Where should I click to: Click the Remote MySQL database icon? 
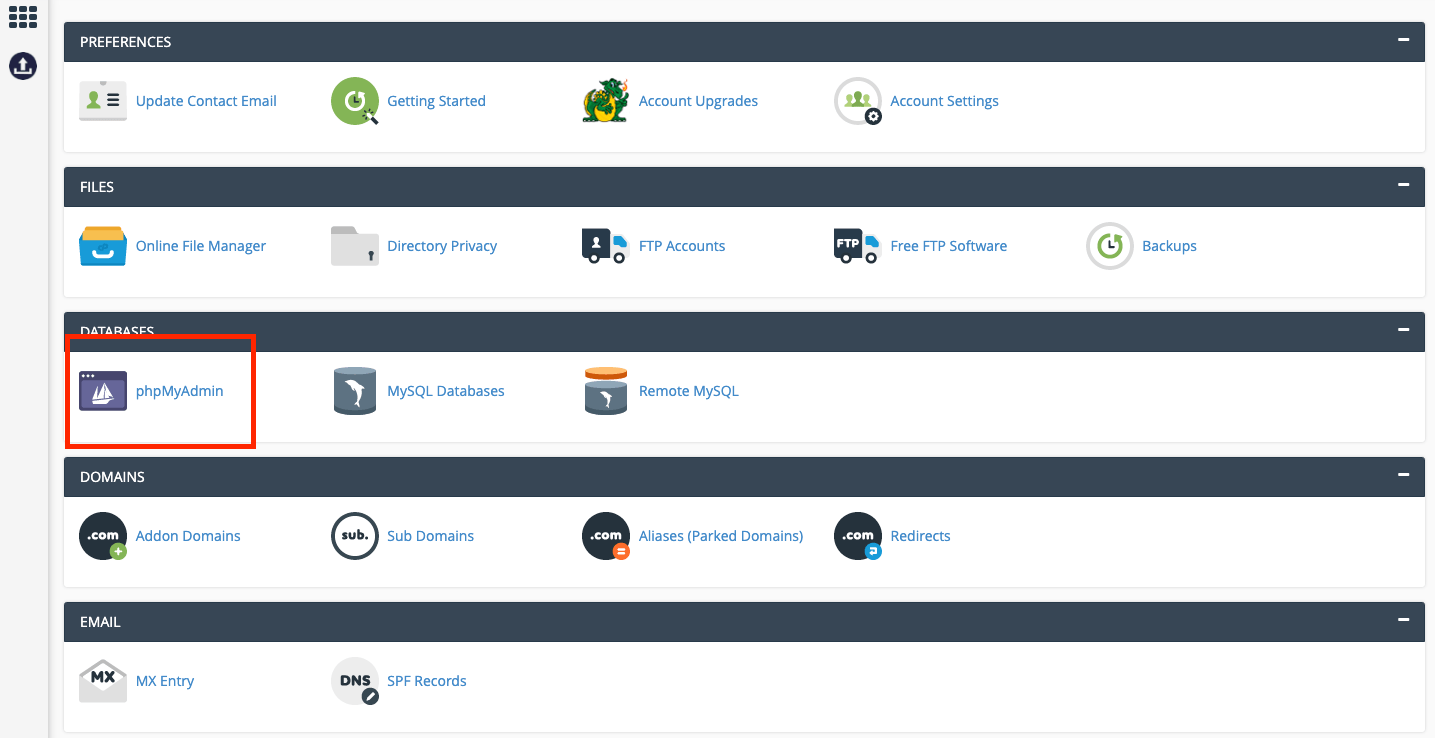point(606,391)
